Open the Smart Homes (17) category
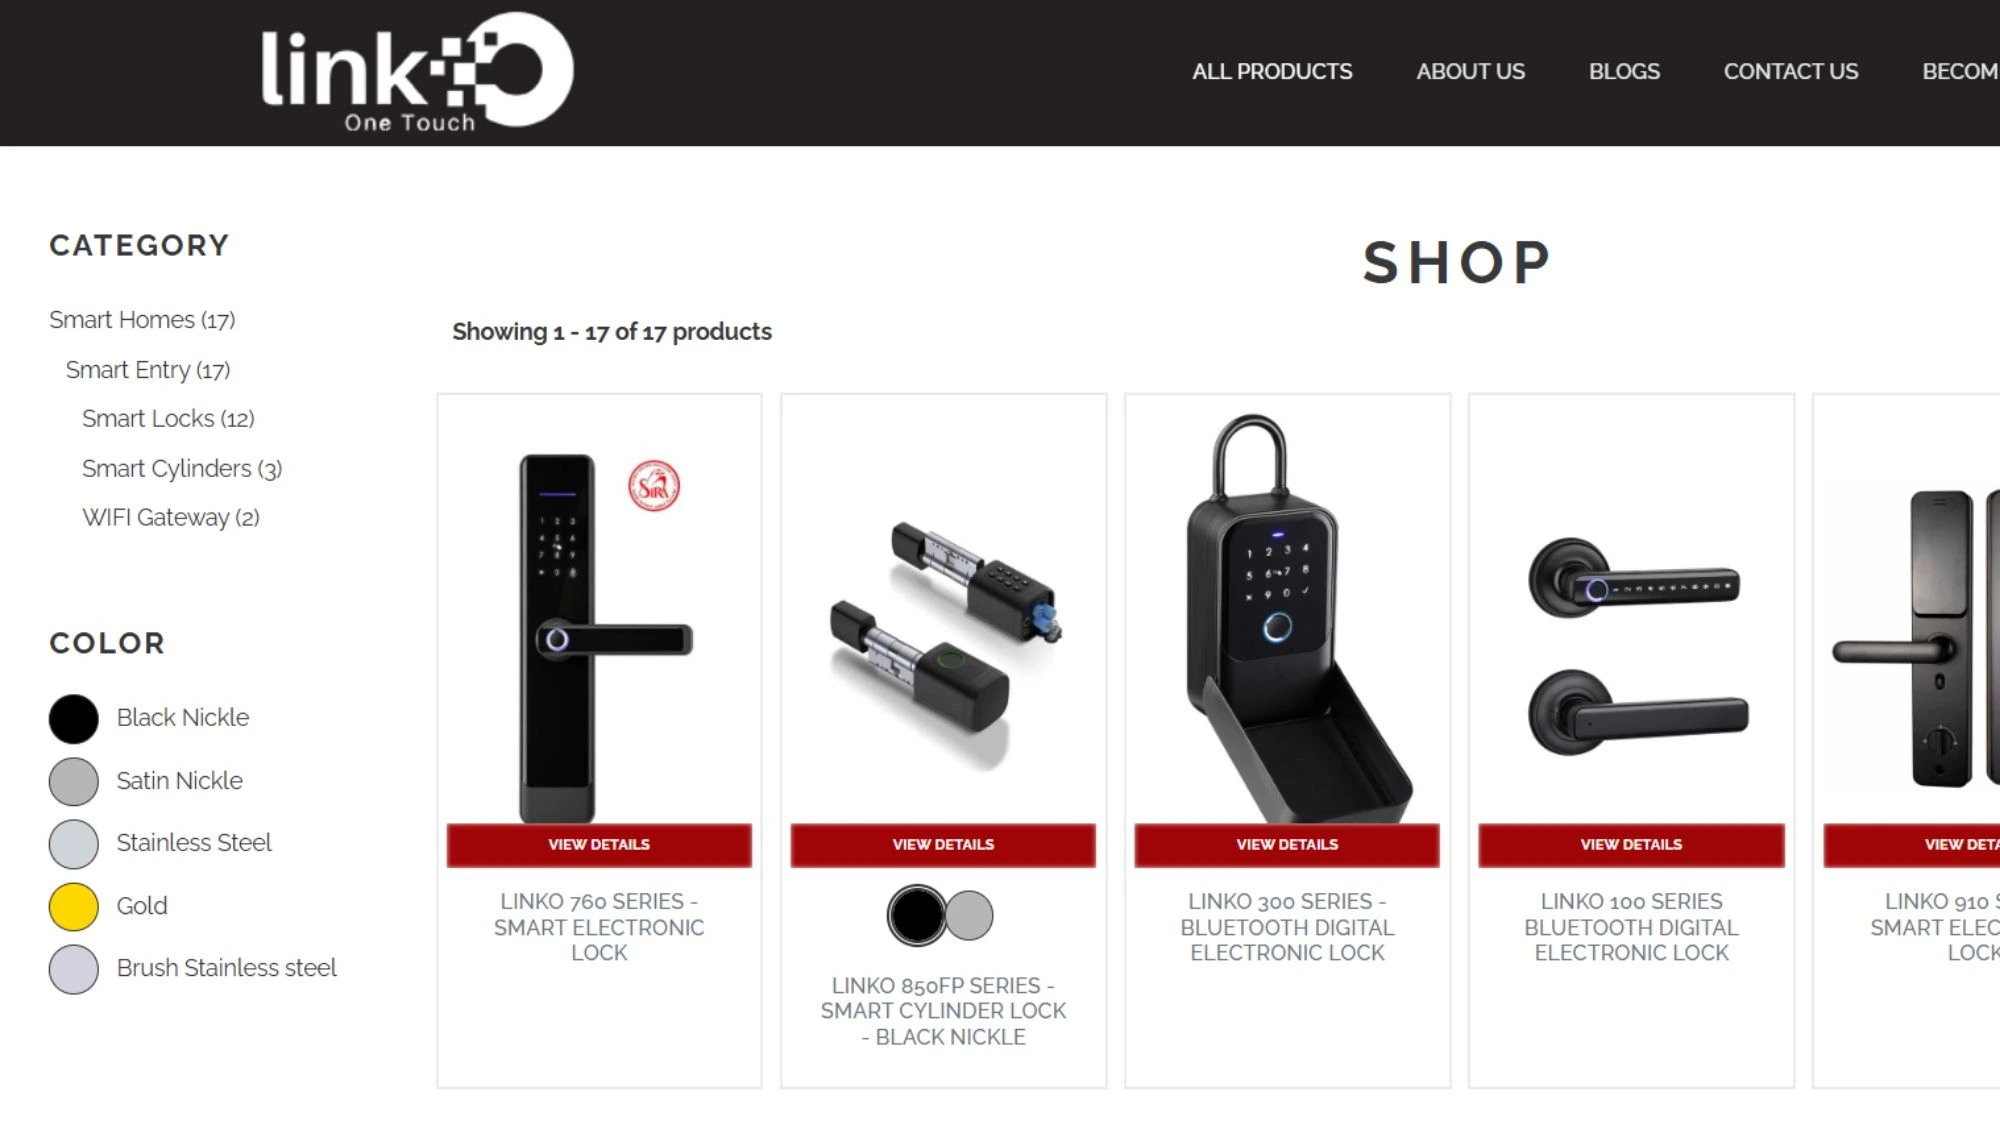This screenshot has height=1125, width=2000. (142, 320)
